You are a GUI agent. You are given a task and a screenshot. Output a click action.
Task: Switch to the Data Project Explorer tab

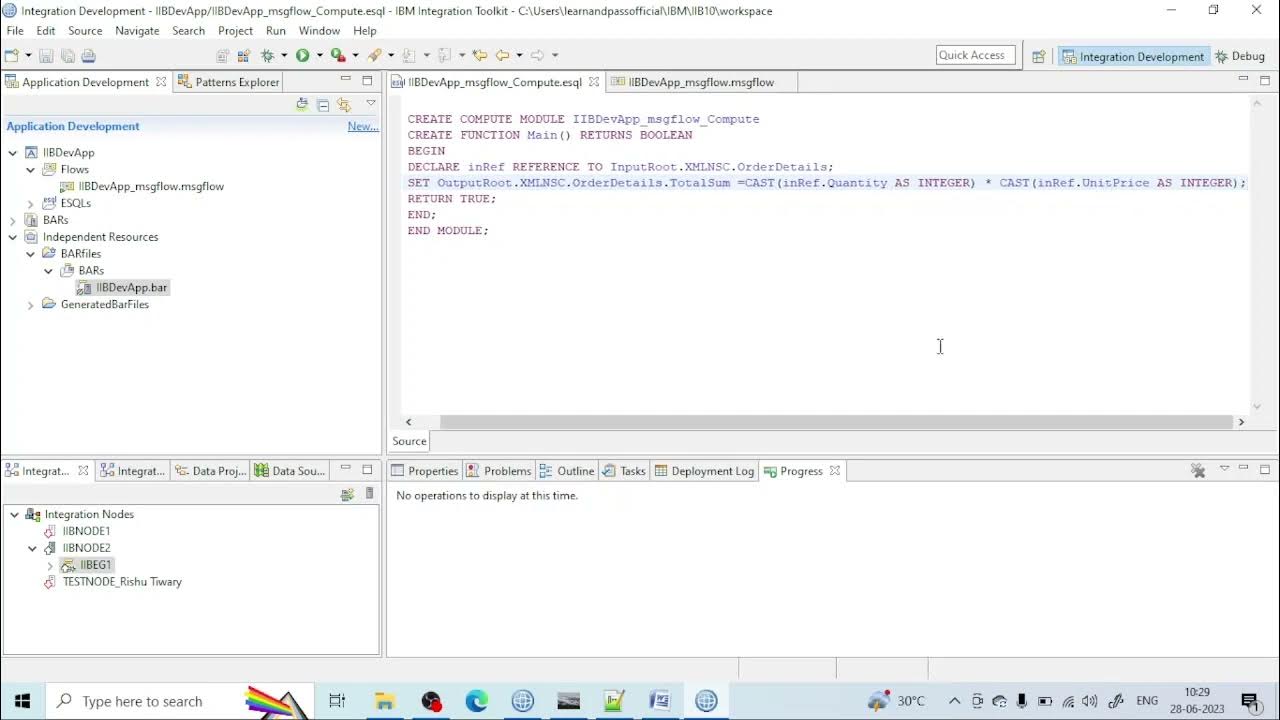pos(210,471)
